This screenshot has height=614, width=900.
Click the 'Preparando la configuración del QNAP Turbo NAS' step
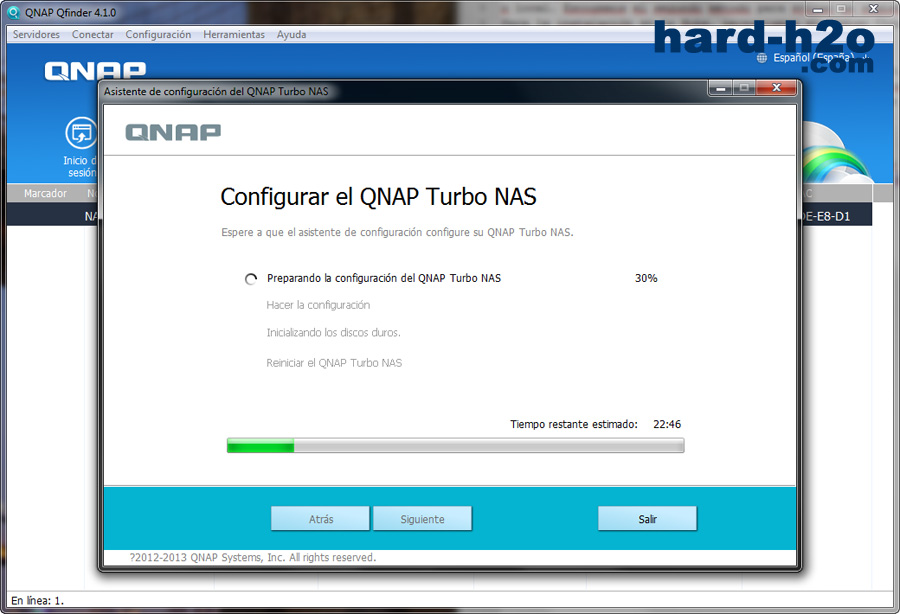pyautogui.click(x=384, y=278)
